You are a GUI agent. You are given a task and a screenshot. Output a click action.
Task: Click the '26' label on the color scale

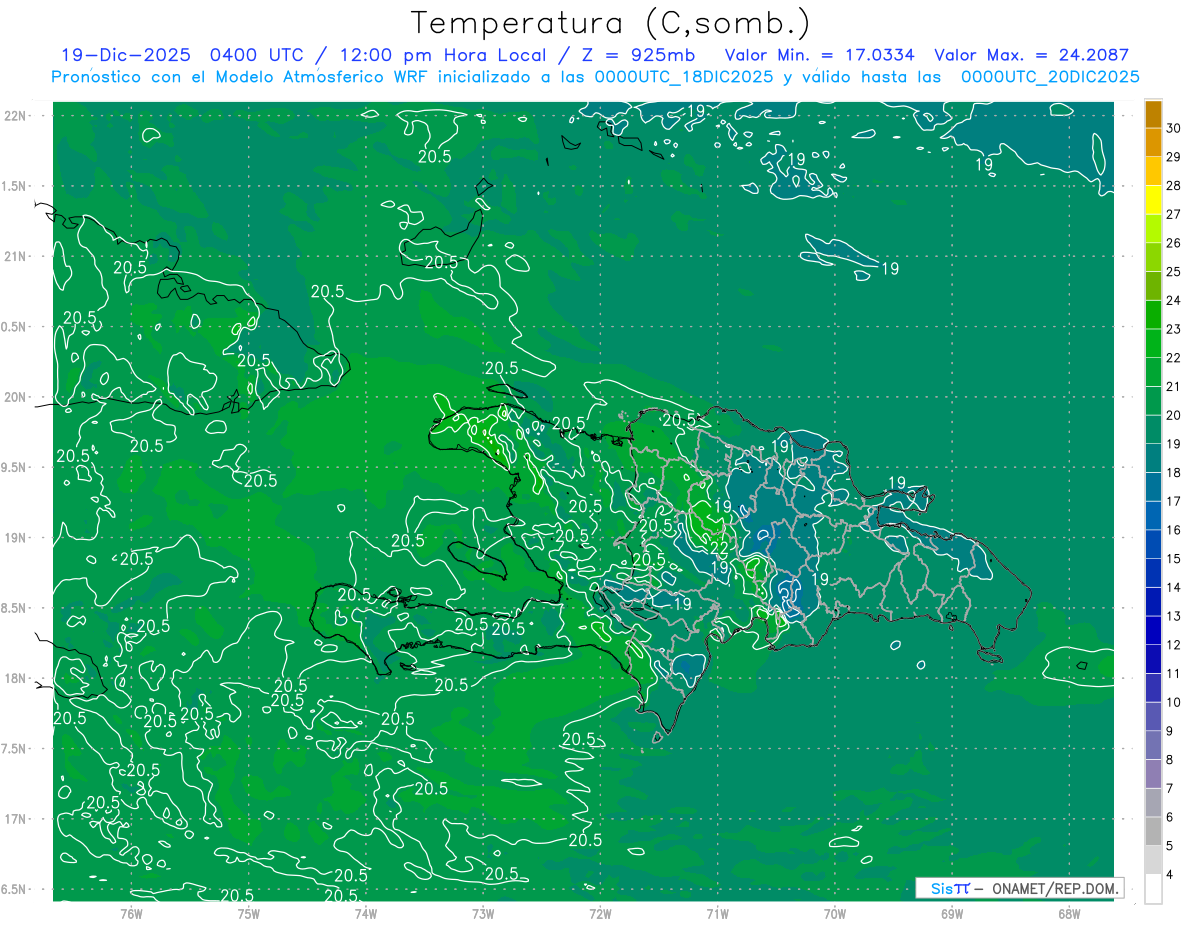click(x=1174, y=243)
